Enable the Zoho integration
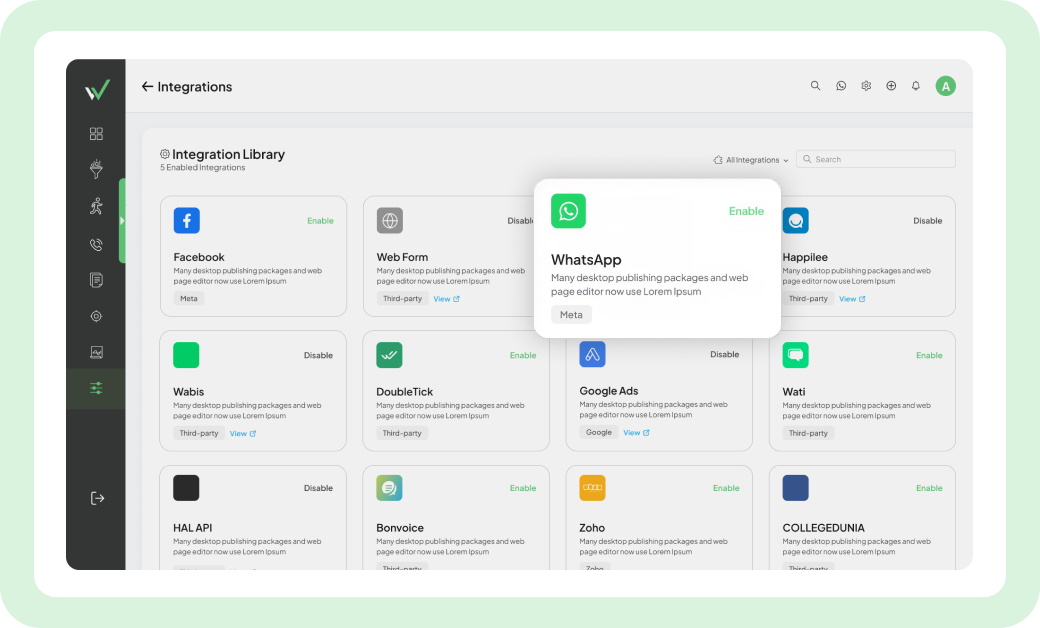The image size is (1040, 628). pyautogui.click(x=726, y=488)
